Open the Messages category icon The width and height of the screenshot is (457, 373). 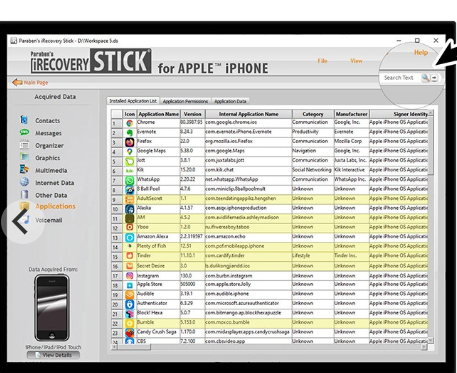pos(24,133)
